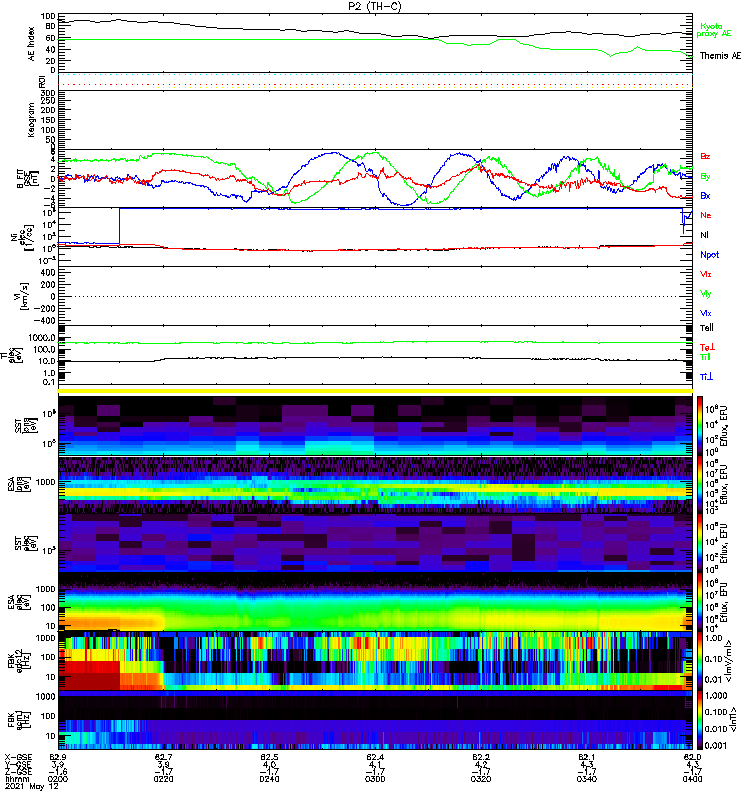Select the red Bz legend entry
The height and width of the screenshot is (800, 750).
(x=705, y=156)
